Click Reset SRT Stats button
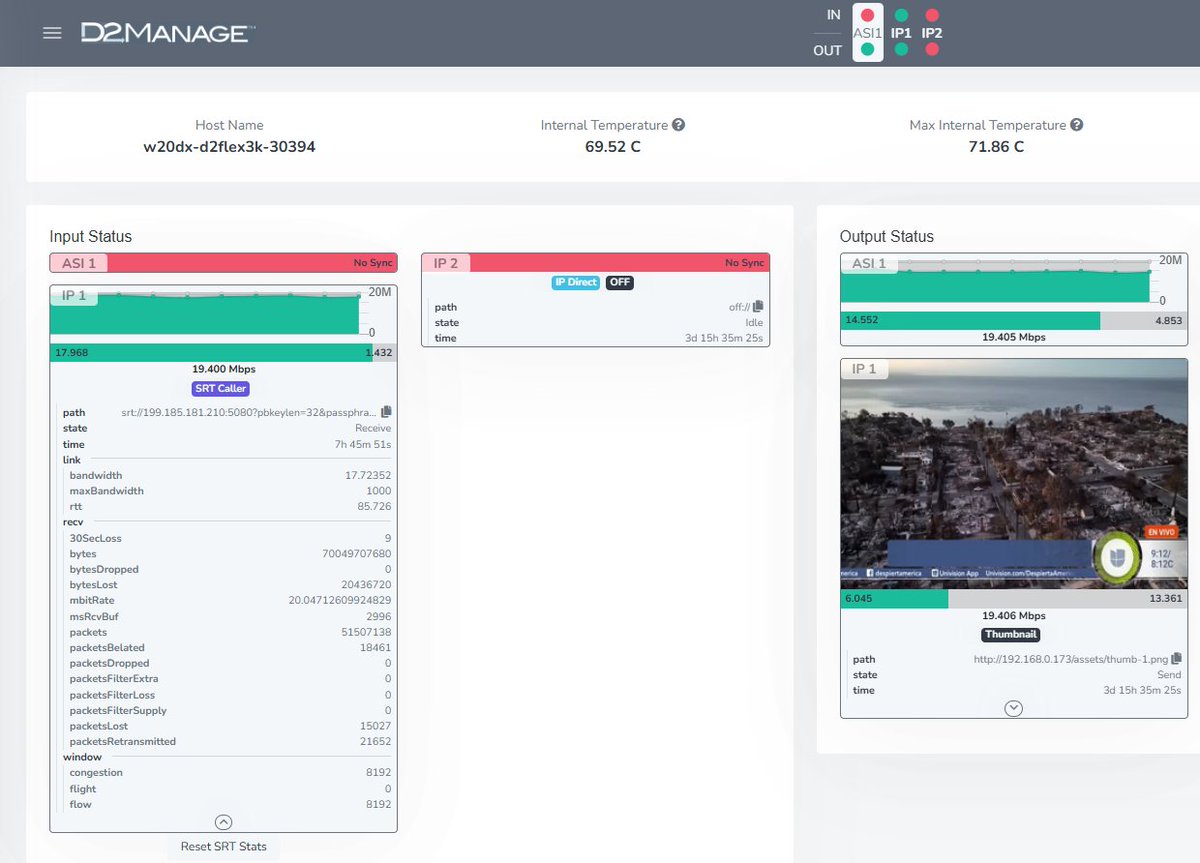Image resolution: width=1200 pixels, height=863 pixels. 224,846
